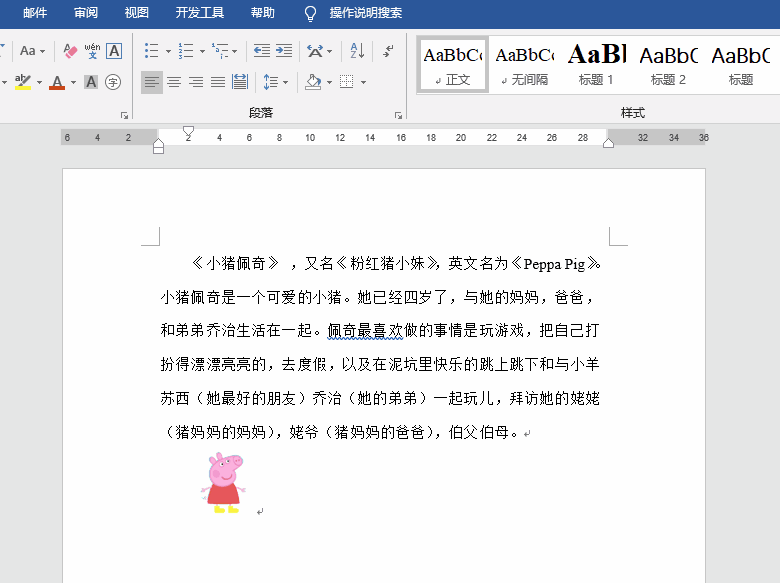The width and height of the screenshot is (780, 583).
Task: Open line and paragraph spacing
Action: 271,82
